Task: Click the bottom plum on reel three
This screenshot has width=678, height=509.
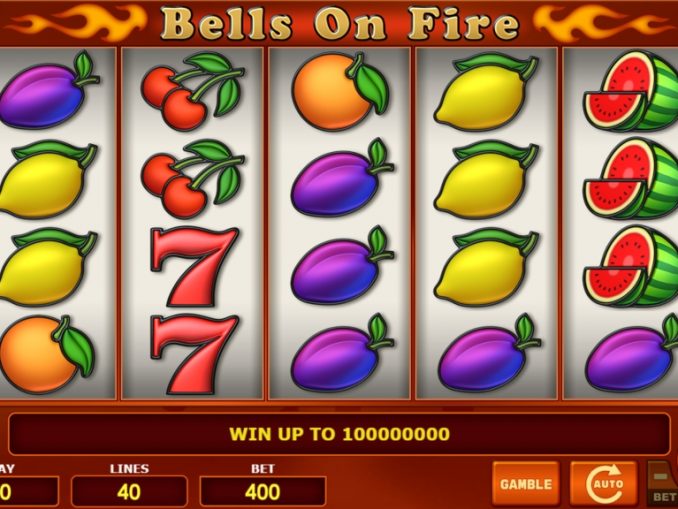Action: tap(342, 353)
